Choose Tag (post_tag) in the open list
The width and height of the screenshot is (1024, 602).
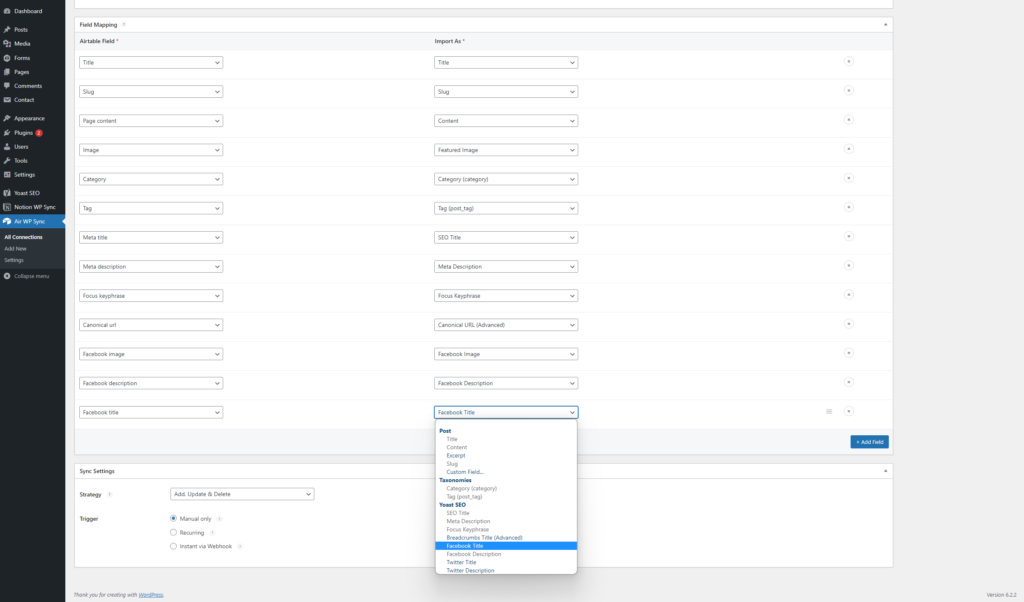[x=505, y=496]
